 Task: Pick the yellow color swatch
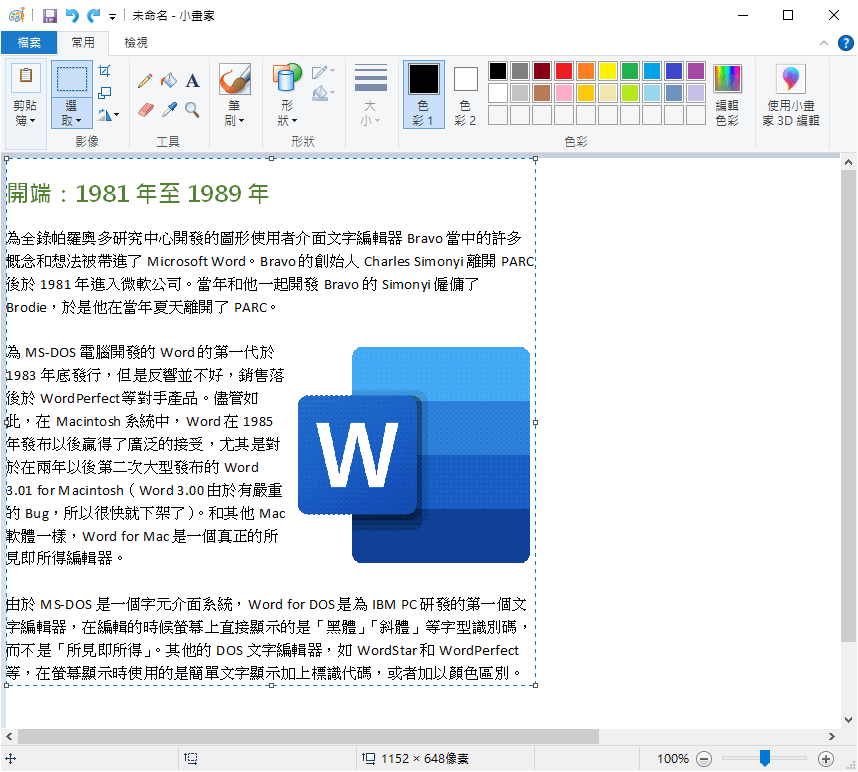pos(608,71)
